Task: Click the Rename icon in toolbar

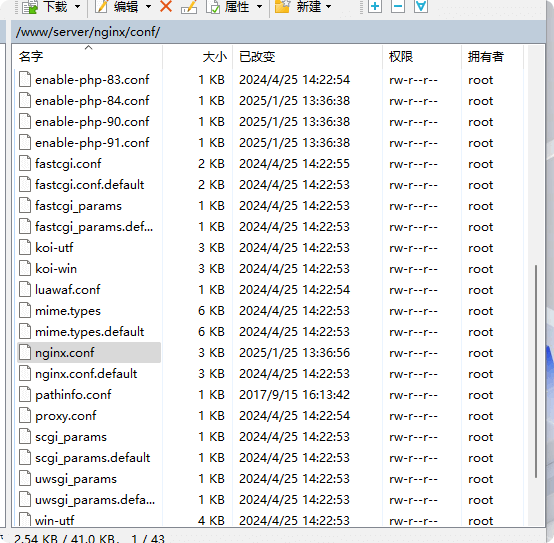Action: [189, 6]
